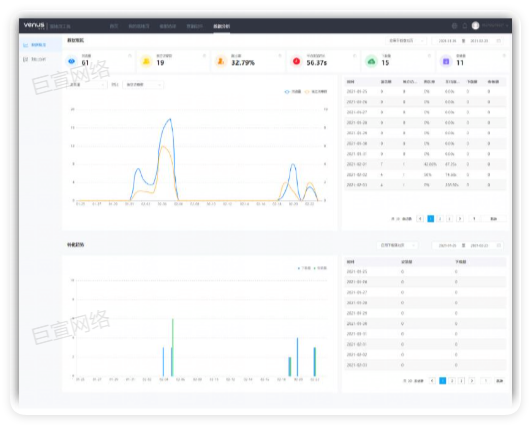531x425 pixels.
Task: Open the comparison metric dropdown above line chart
Action: 143,85
